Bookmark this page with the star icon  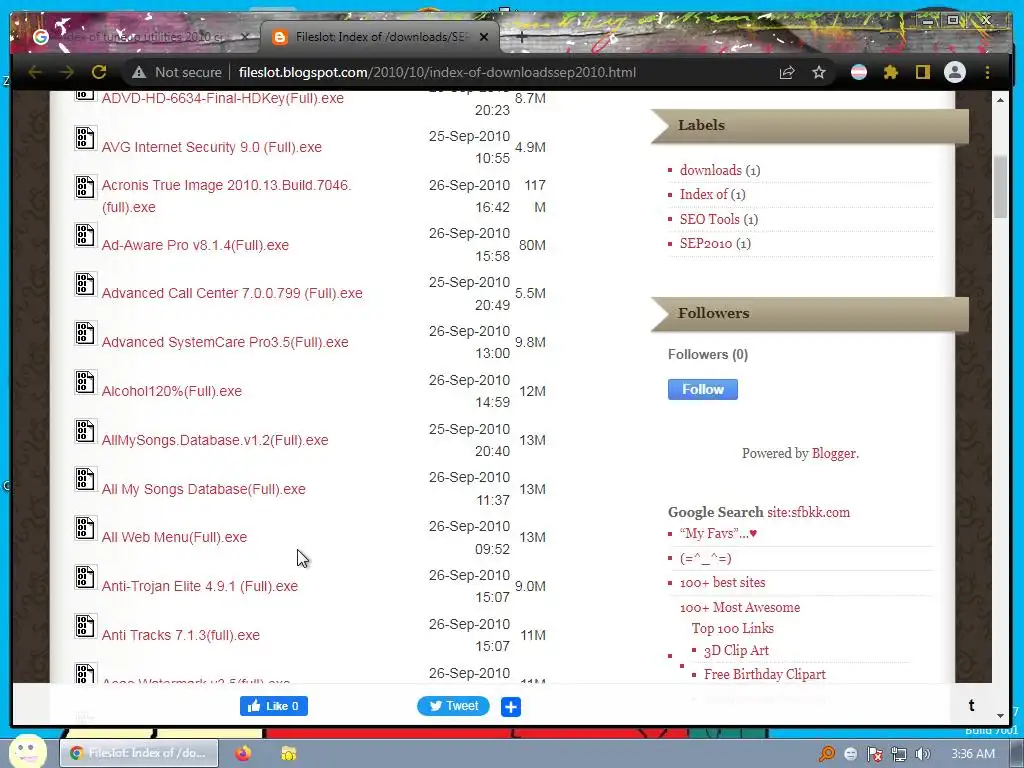click(x=819, y=72)
